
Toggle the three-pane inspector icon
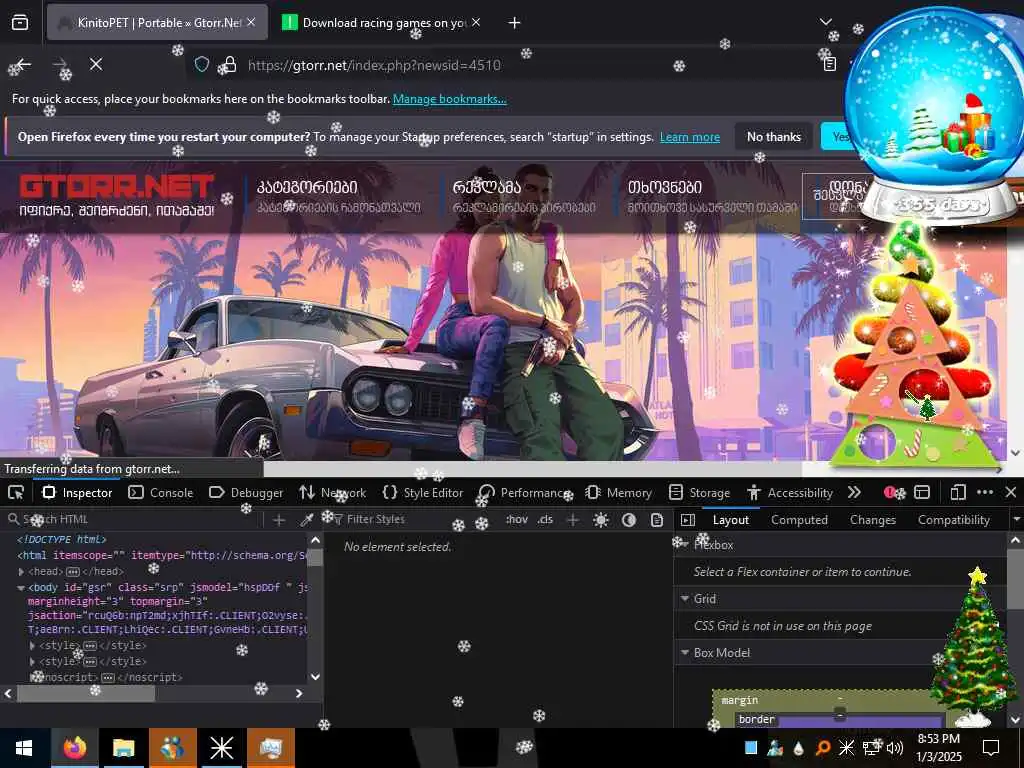[x=688, y=520]
